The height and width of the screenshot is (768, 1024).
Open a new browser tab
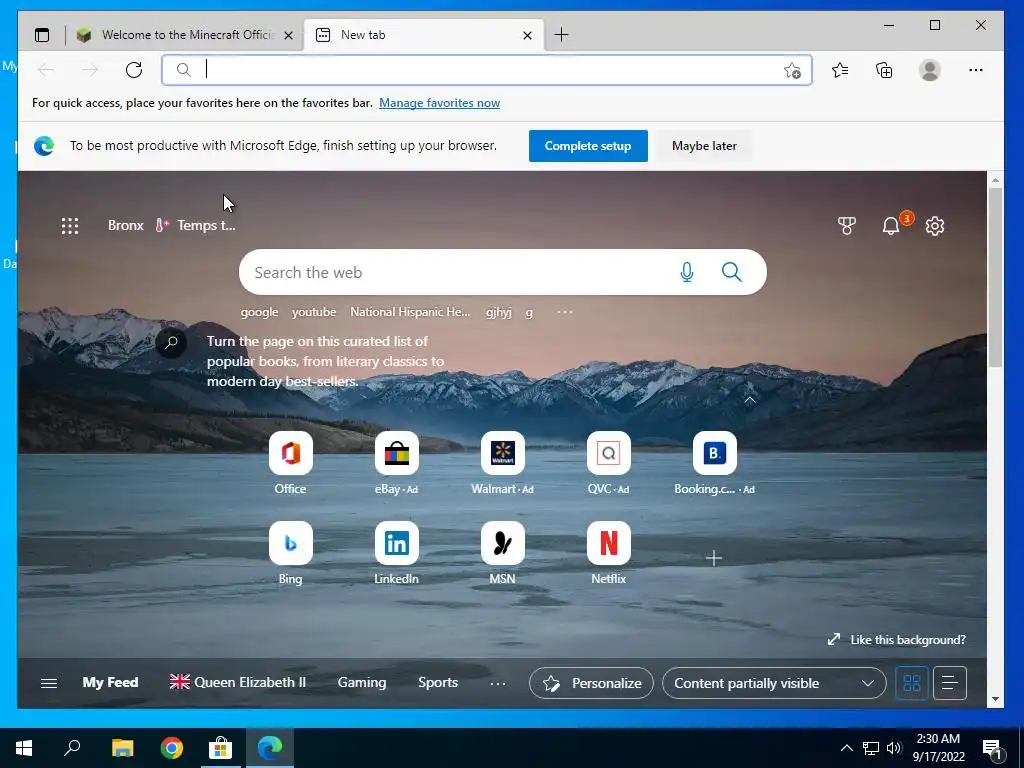(x=561, y=35)
